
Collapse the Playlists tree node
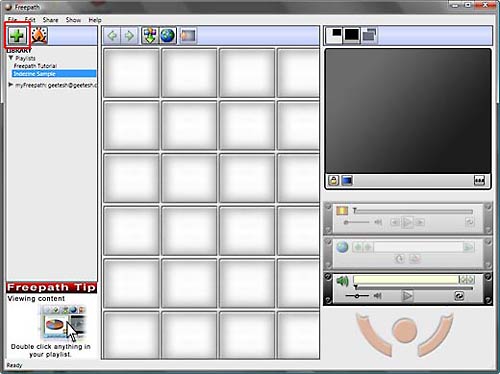coord(11,58)
